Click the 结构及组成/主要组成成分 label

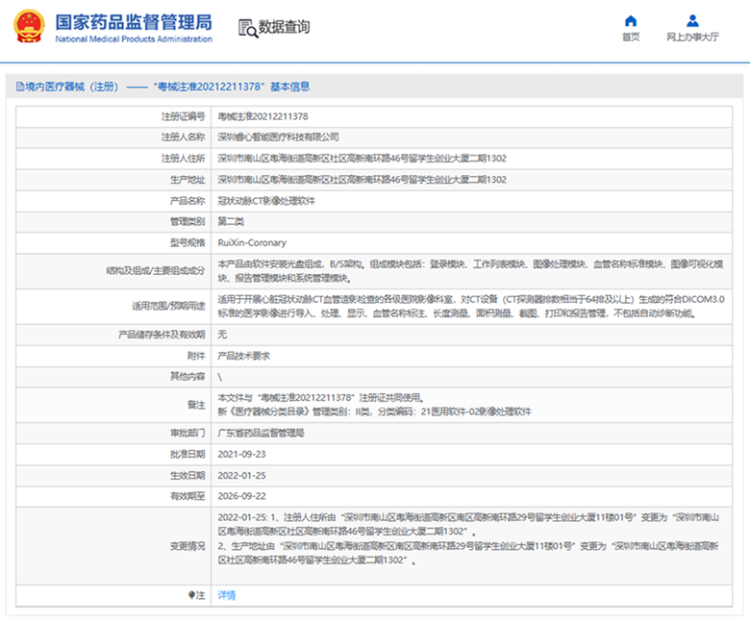pyautogui.click(x=155, y=271)
